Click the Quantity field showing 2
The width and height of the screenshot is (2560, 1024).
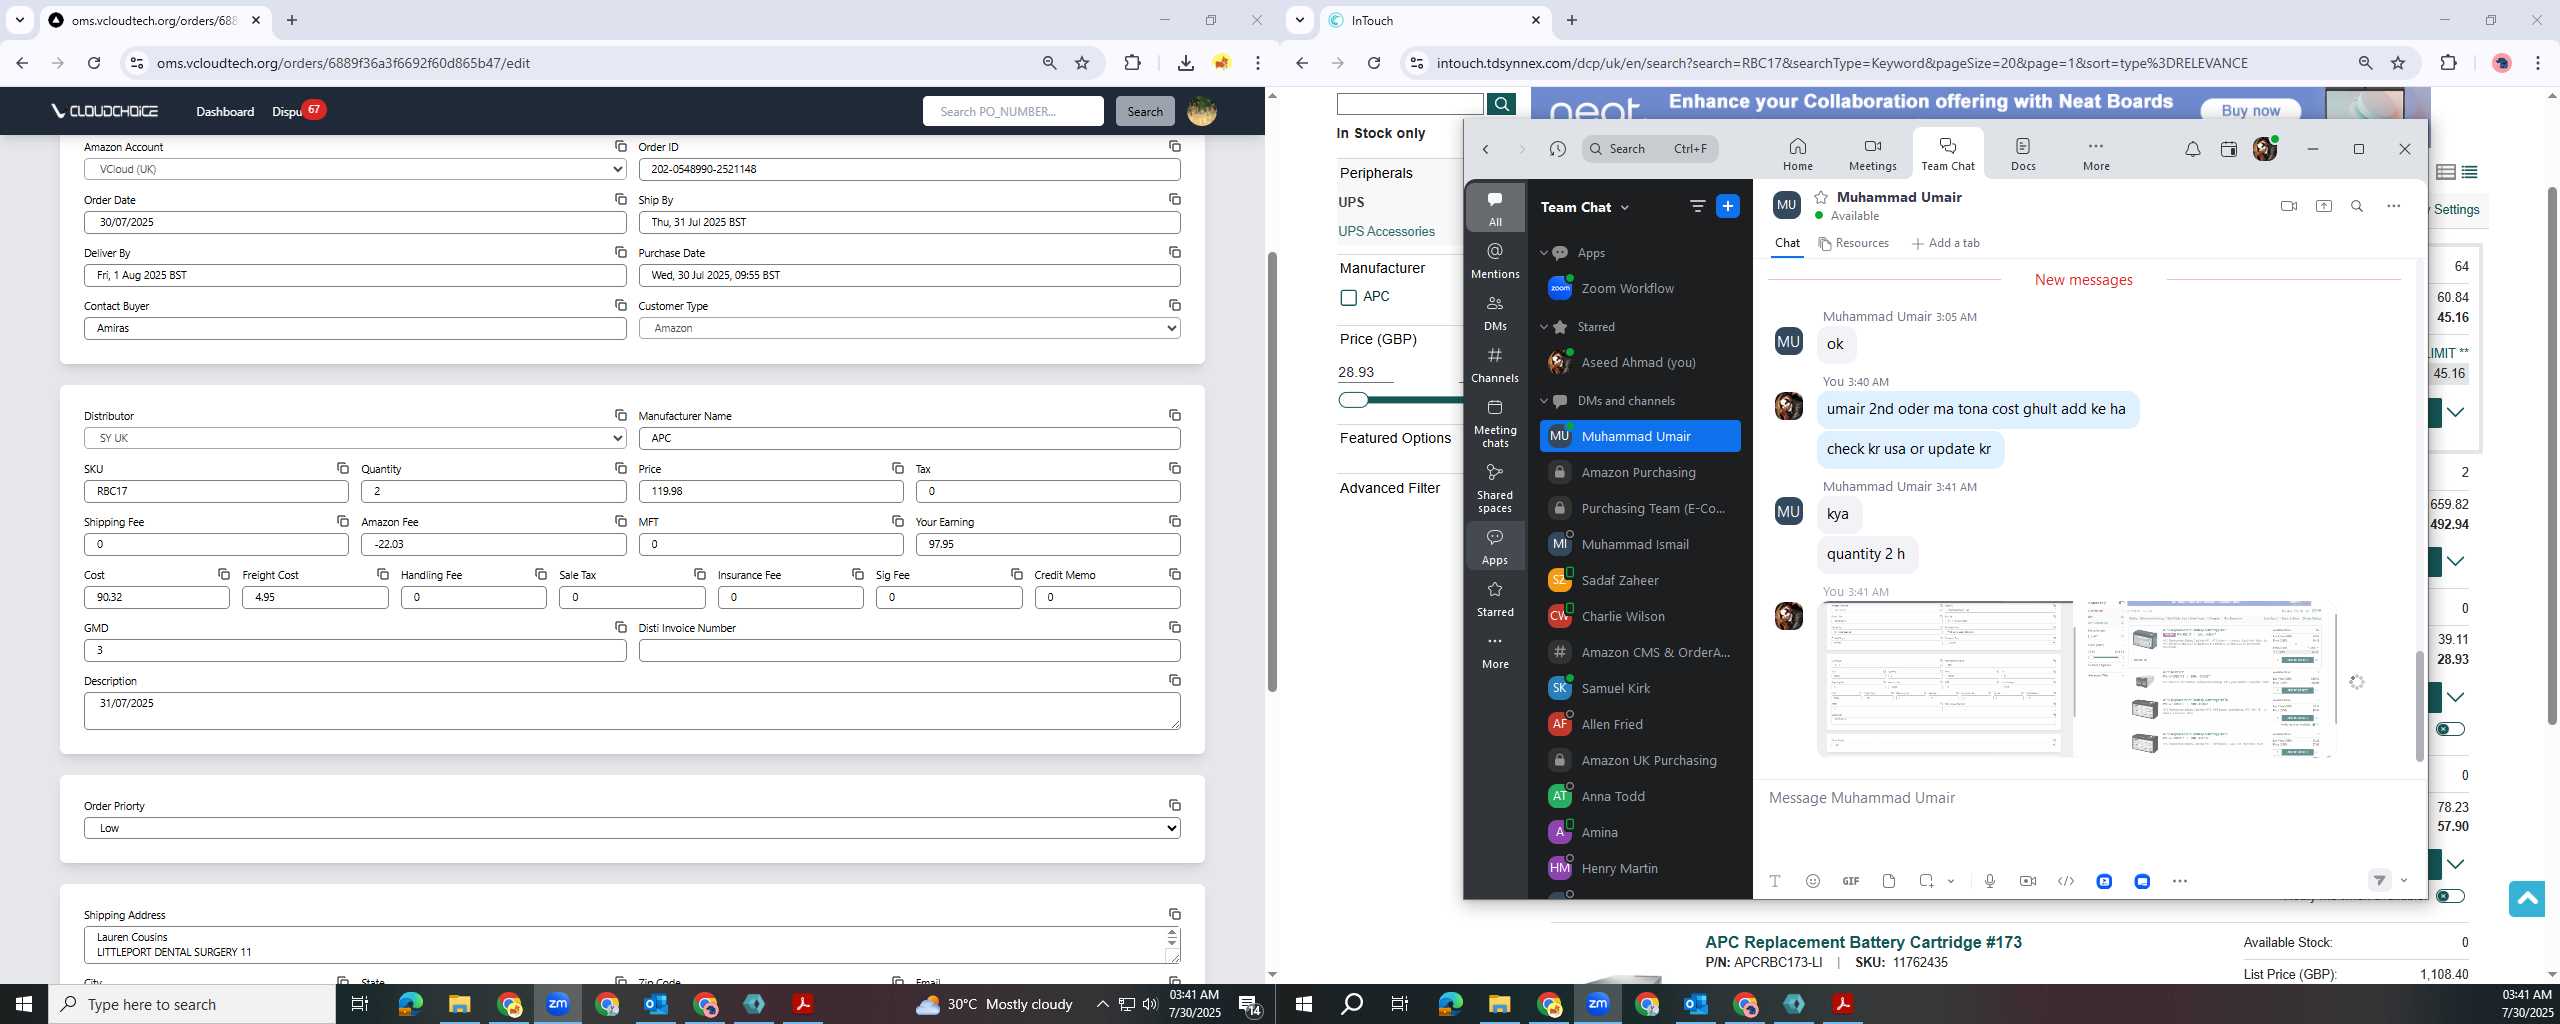coord(493,491)
